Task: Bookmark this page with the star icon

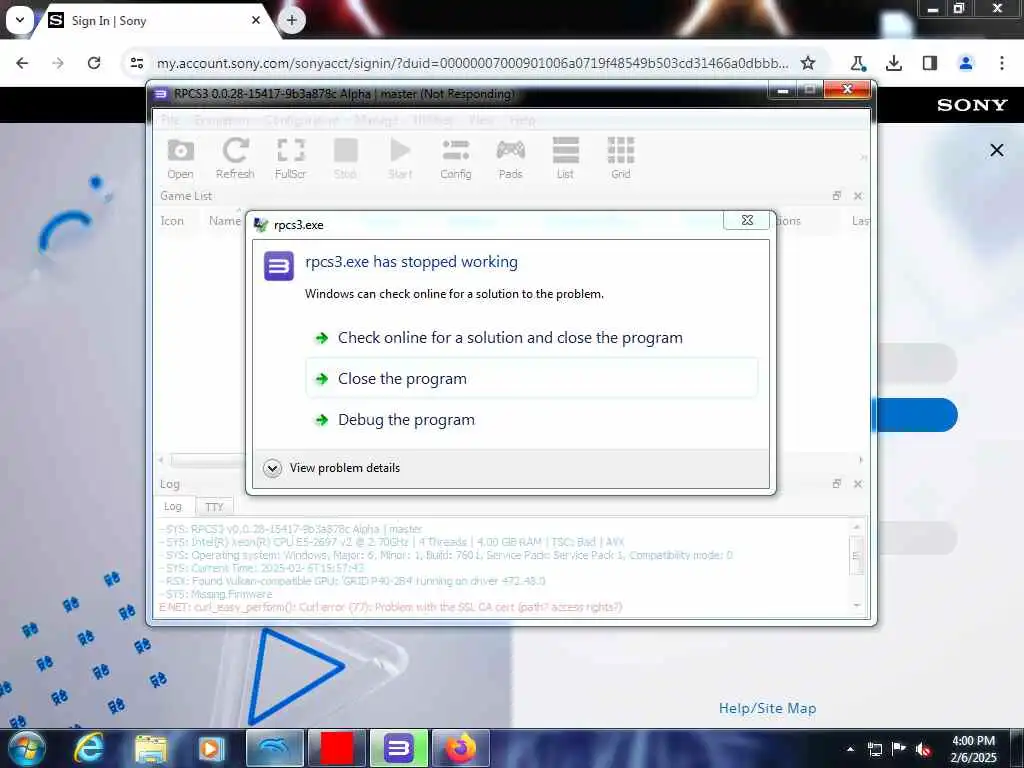Action: [x=808, y=63]
